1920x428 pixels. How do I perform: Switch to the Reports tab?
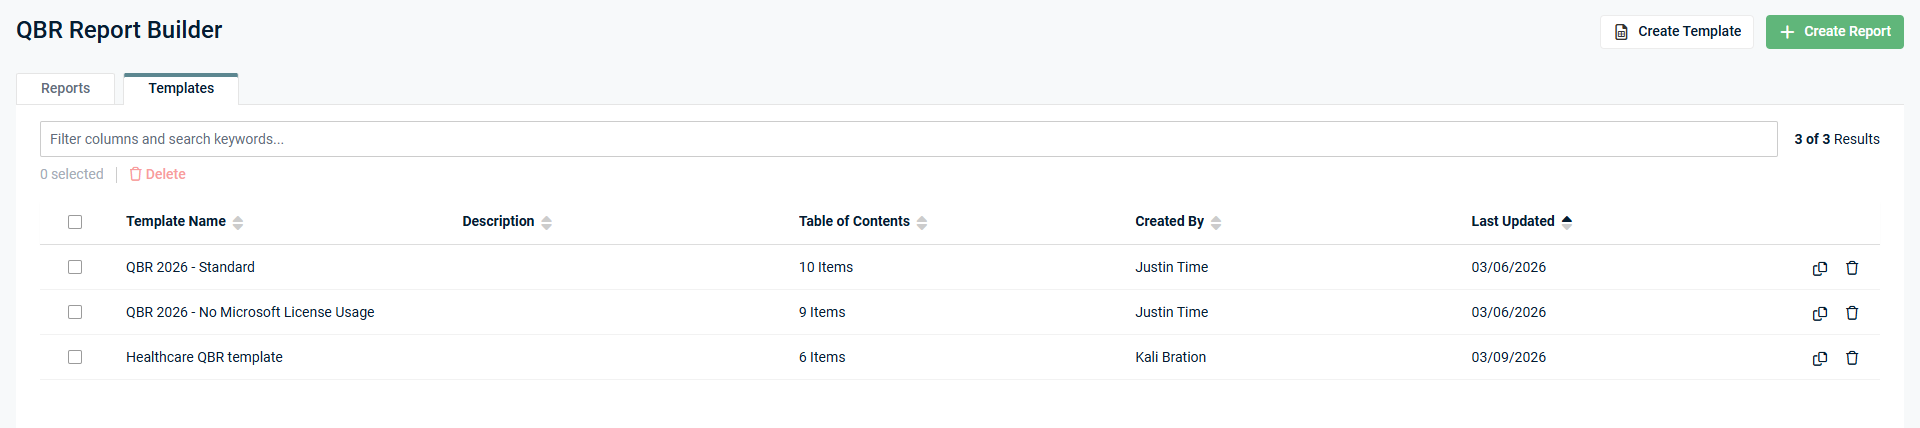point(65,88)
